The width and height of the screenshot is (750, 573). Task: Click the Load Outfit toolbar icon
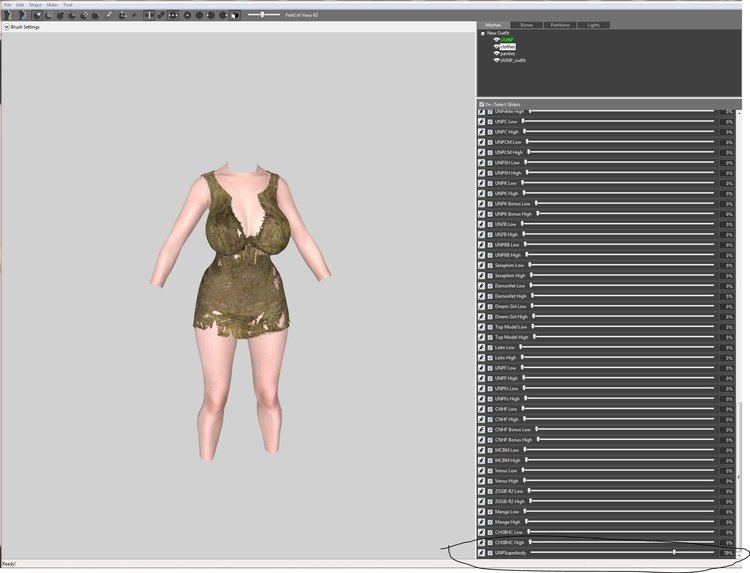coord(22,15)
